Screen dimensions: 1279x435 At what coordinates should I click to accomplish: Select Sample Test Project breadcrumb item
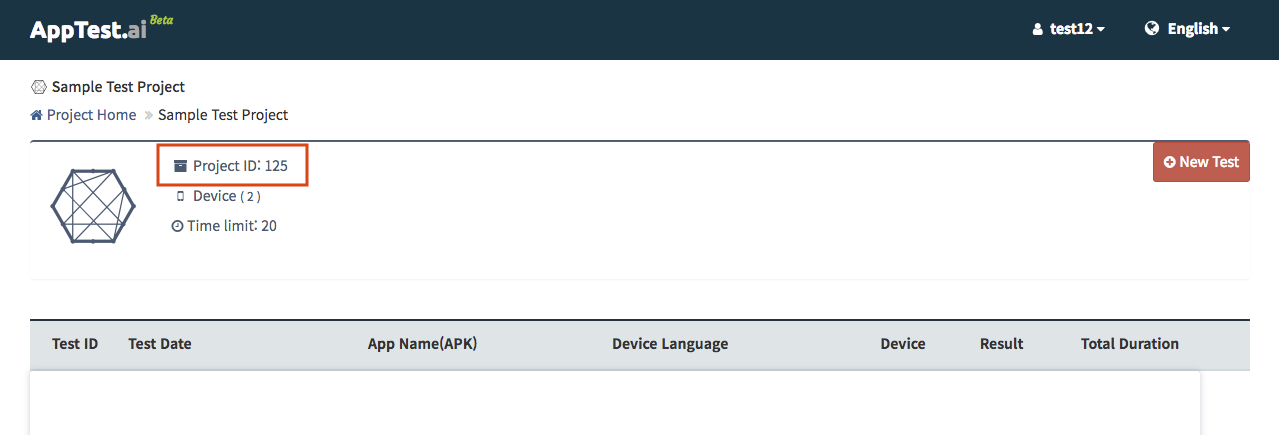[223, 115]
